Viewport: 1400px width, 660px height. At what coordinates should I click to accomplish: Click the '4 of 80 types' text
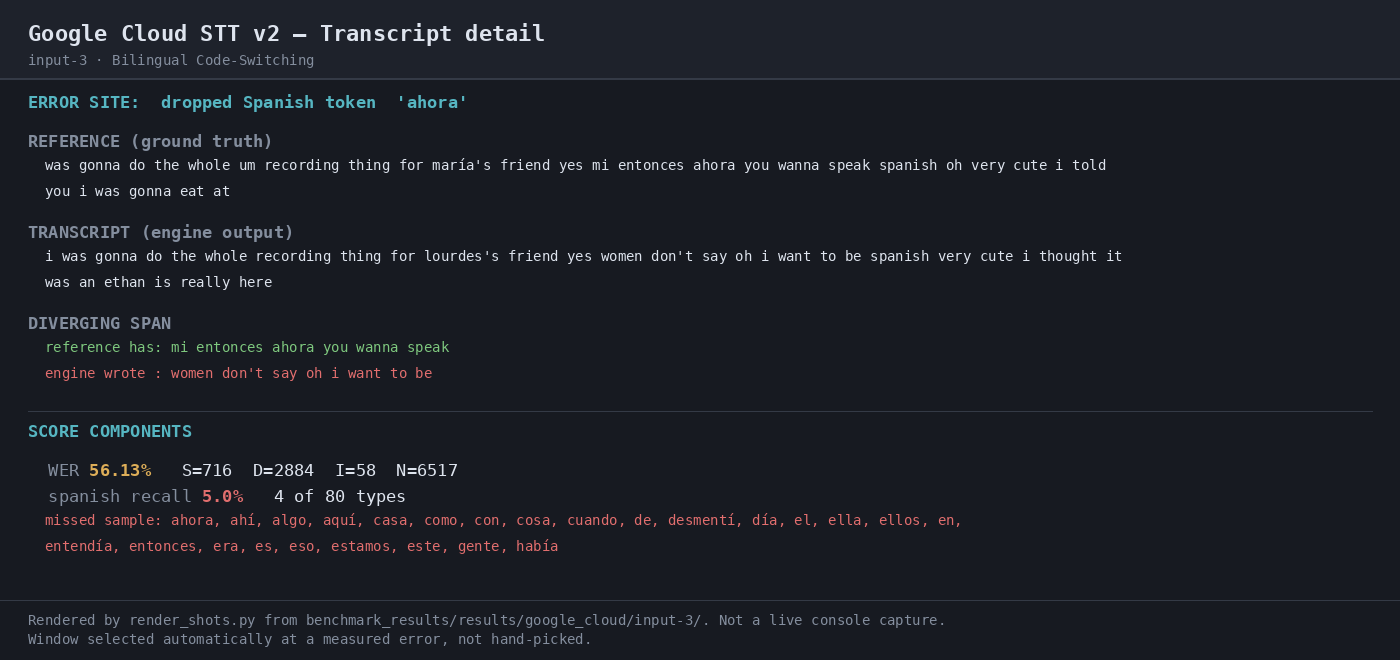tap(340, 497)
